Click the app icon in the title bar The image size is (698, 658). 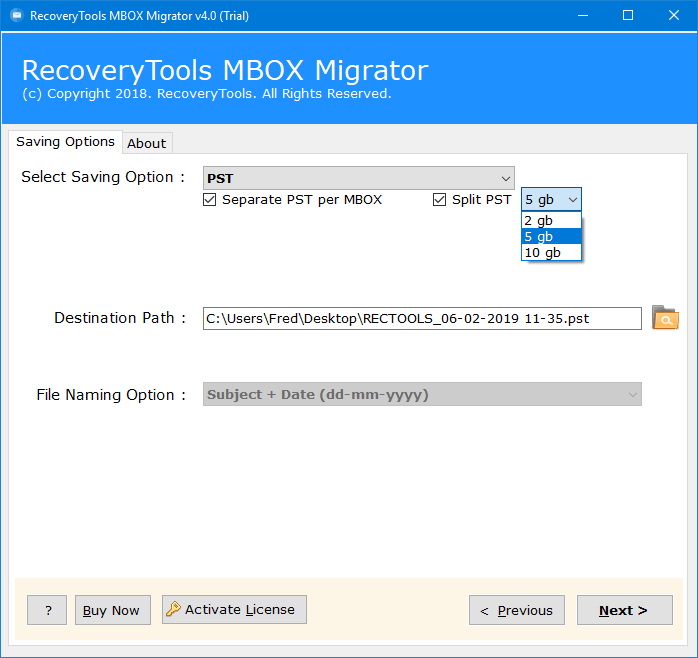15,15
